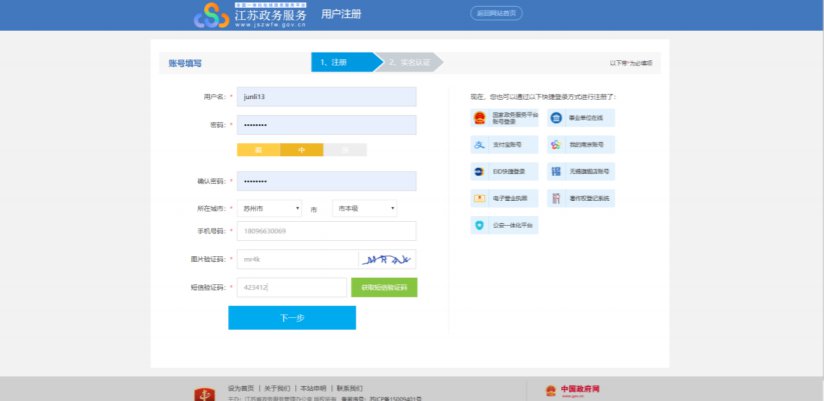This screenshot has width=824, height=401.
Task: Click the green 获取短信验证码 button
Action: coord(384,288)
